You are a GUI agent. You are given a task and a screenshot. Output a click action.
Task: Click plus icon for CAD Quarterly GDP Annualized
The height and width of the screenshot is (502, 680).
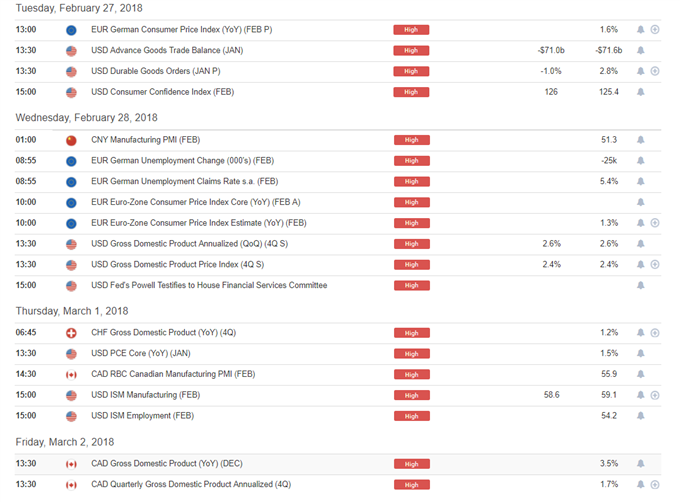(655, 485)
